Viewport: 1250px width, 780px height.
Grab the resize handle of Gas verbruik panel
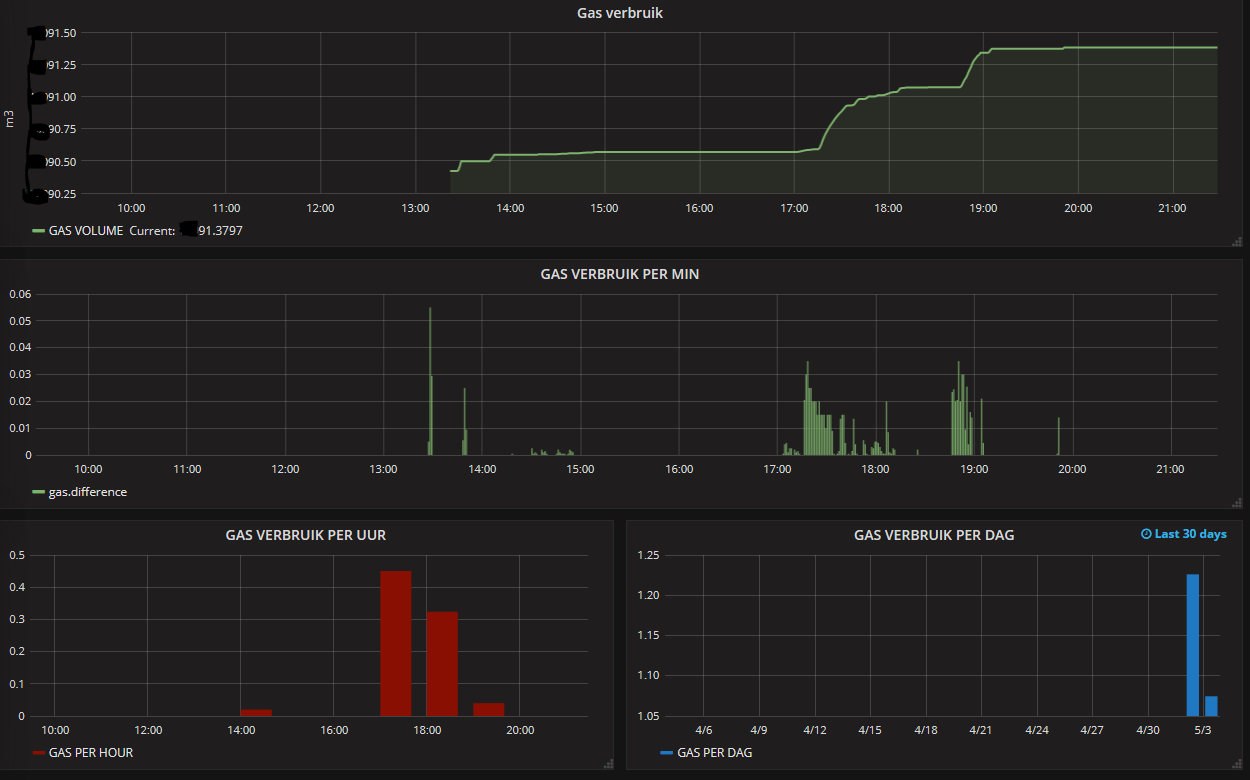coord(1238,241)
